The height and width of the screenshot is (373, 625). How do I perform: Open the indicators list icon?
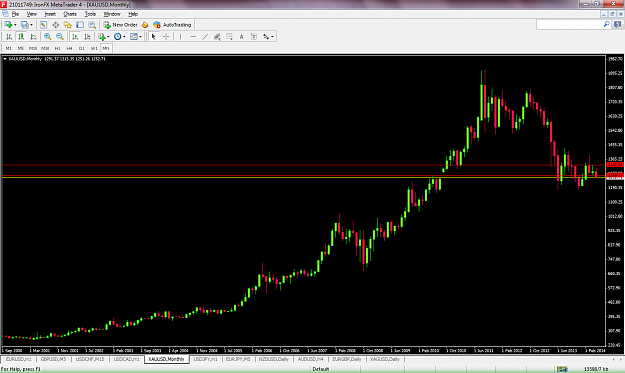tap(102, 37)
